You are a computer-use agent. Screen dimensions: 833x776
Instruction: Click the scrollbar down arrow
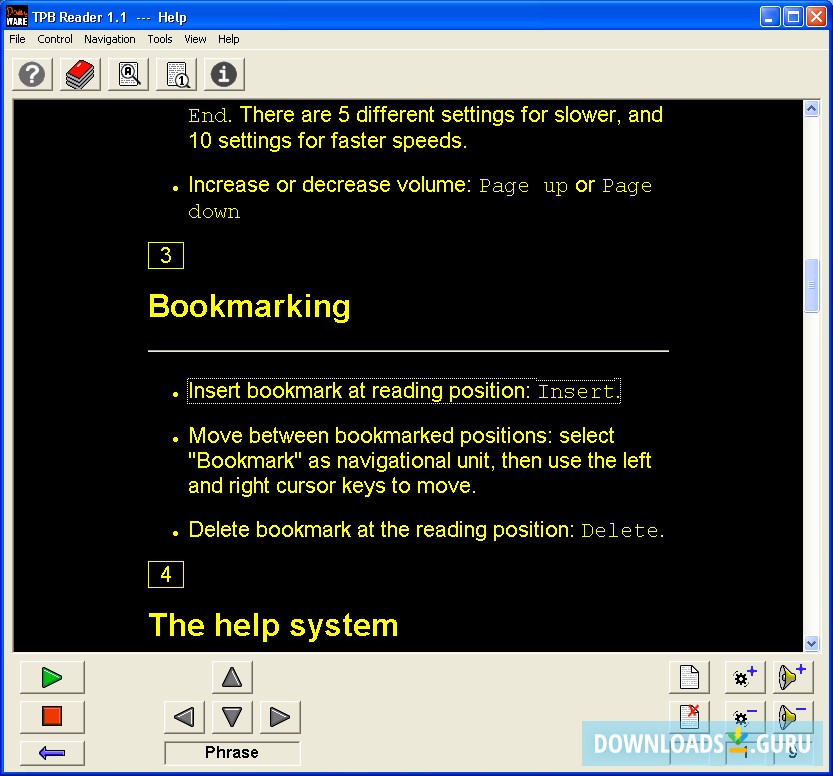click(x=812, y=644)
